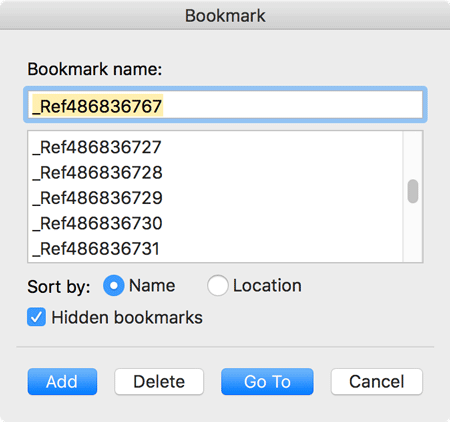Click the bookmark list scrollbar thumb
The height and width of the screenshot is (422, 450).
pos(413,191)
